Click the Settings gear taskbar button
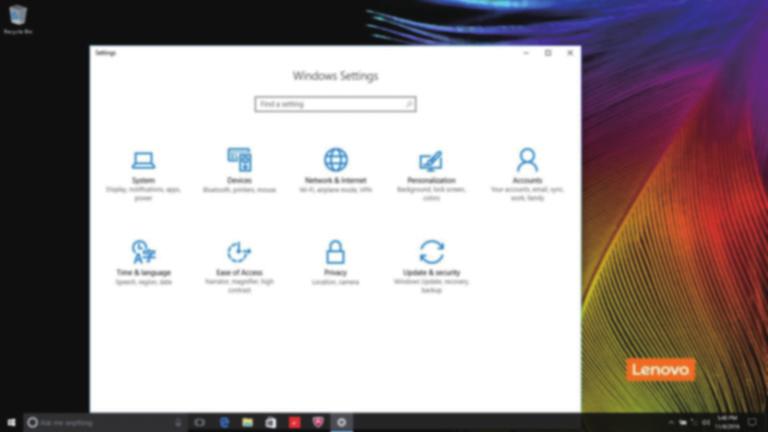768x432 pixels. pos(341,422)
